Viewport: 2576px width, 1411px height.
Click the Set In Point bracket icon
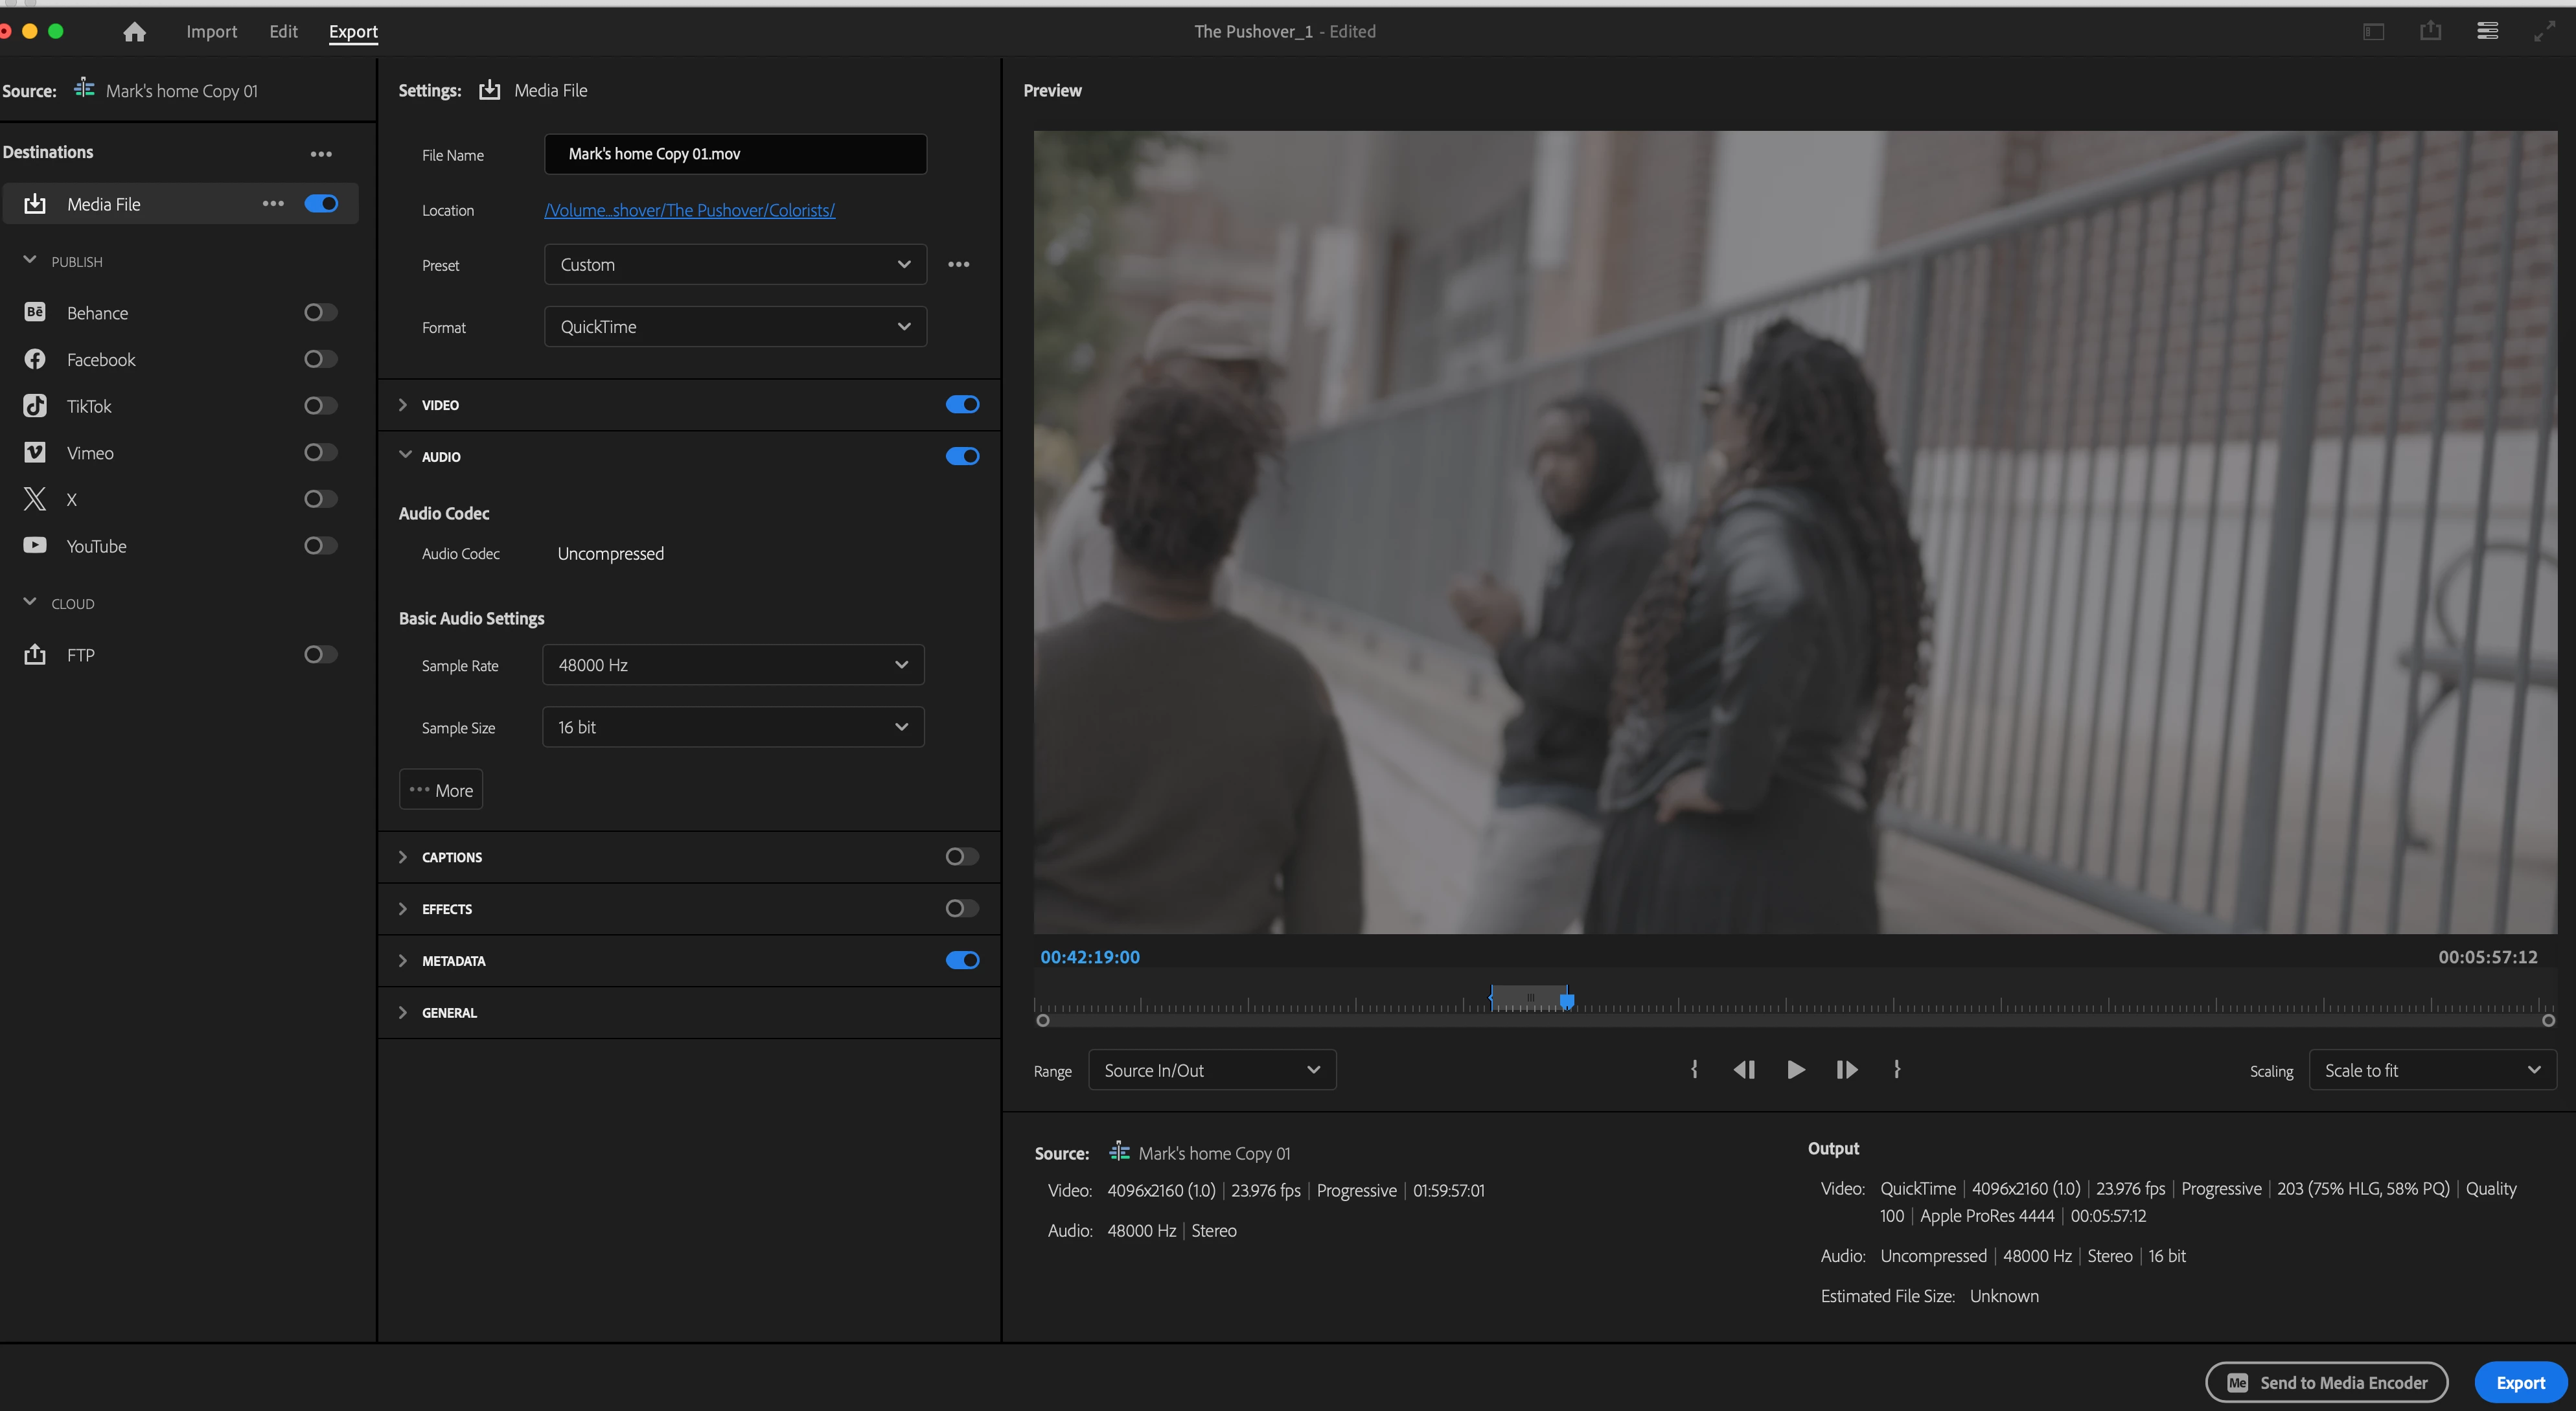pos(1694,1070)
